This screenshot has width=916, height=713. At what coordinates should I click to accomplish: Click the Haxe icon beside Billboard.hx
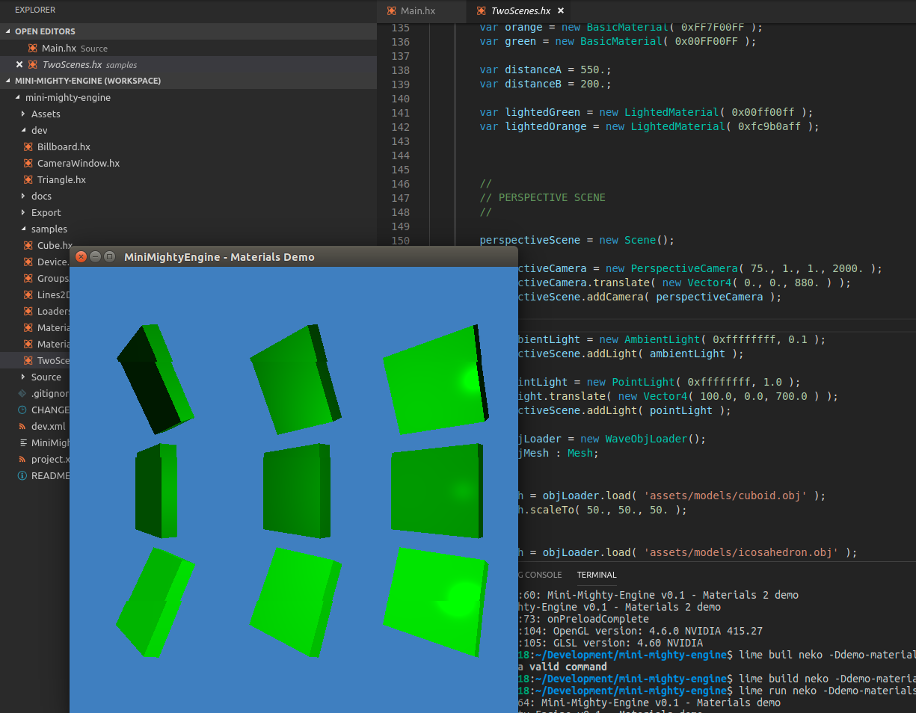click(x=28, y=147)
